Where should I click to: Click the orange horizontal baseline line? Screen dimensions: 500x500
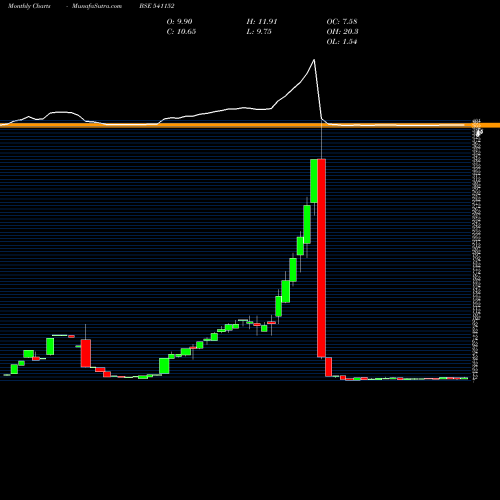[250, 125]
